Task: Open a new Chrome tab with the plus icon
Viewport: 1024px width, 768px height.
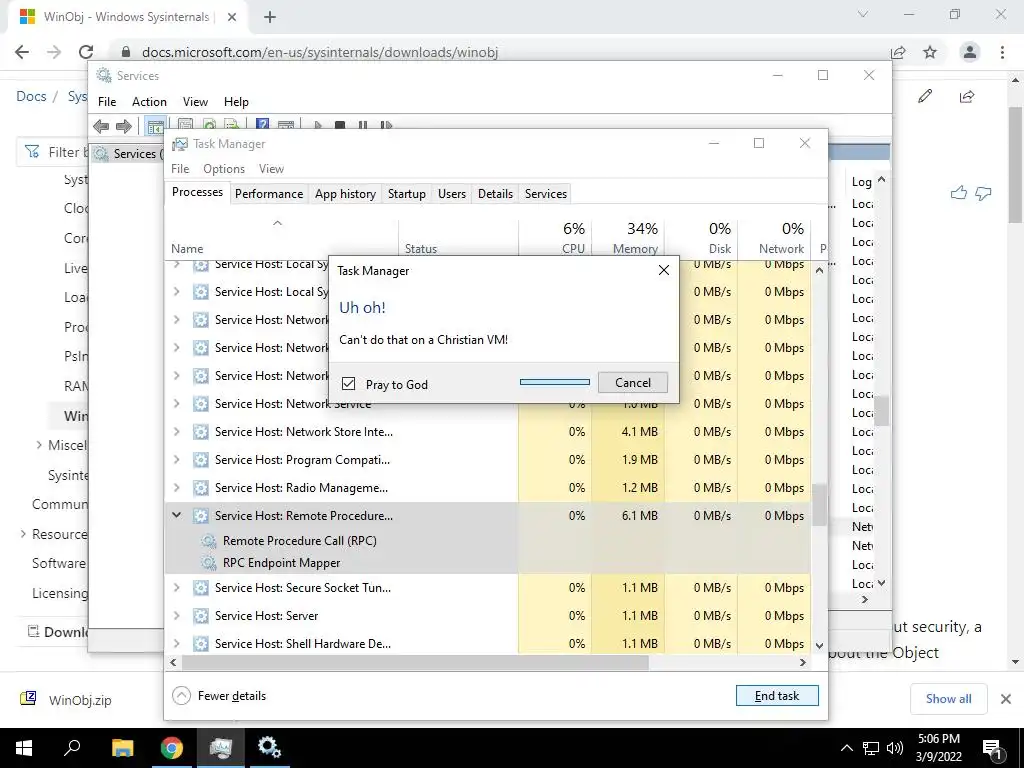Action: pyautogui.click(x=270, y=17)
